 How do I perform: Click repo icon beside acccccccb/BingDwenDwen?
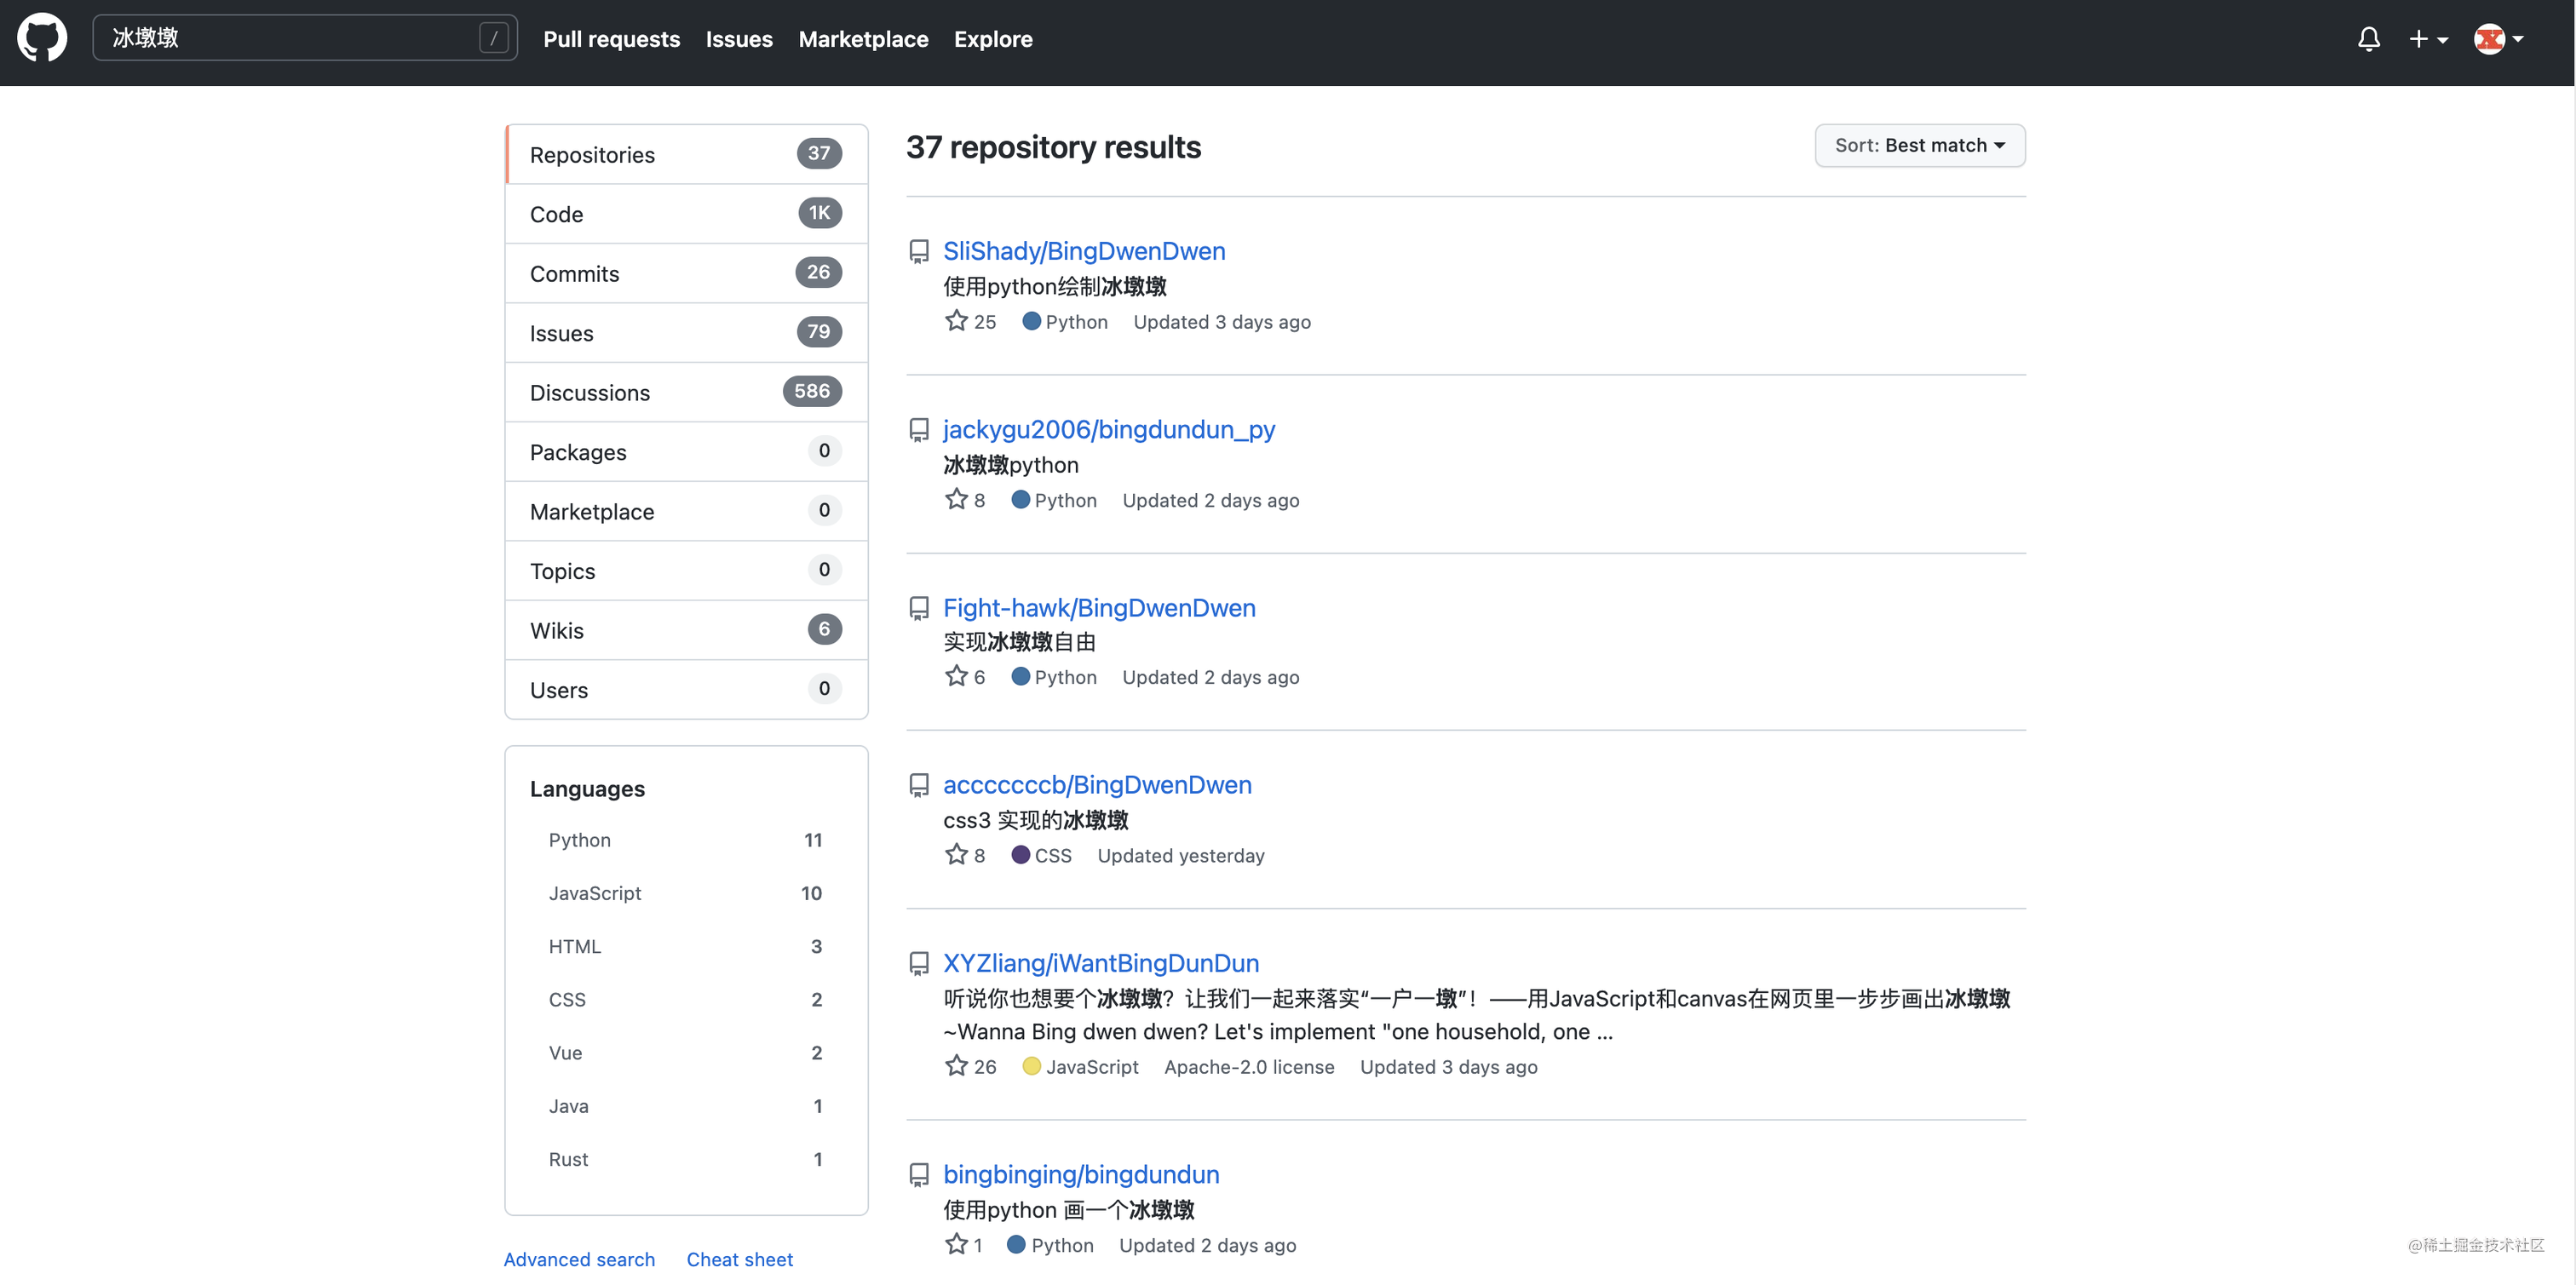coord(918,785)
